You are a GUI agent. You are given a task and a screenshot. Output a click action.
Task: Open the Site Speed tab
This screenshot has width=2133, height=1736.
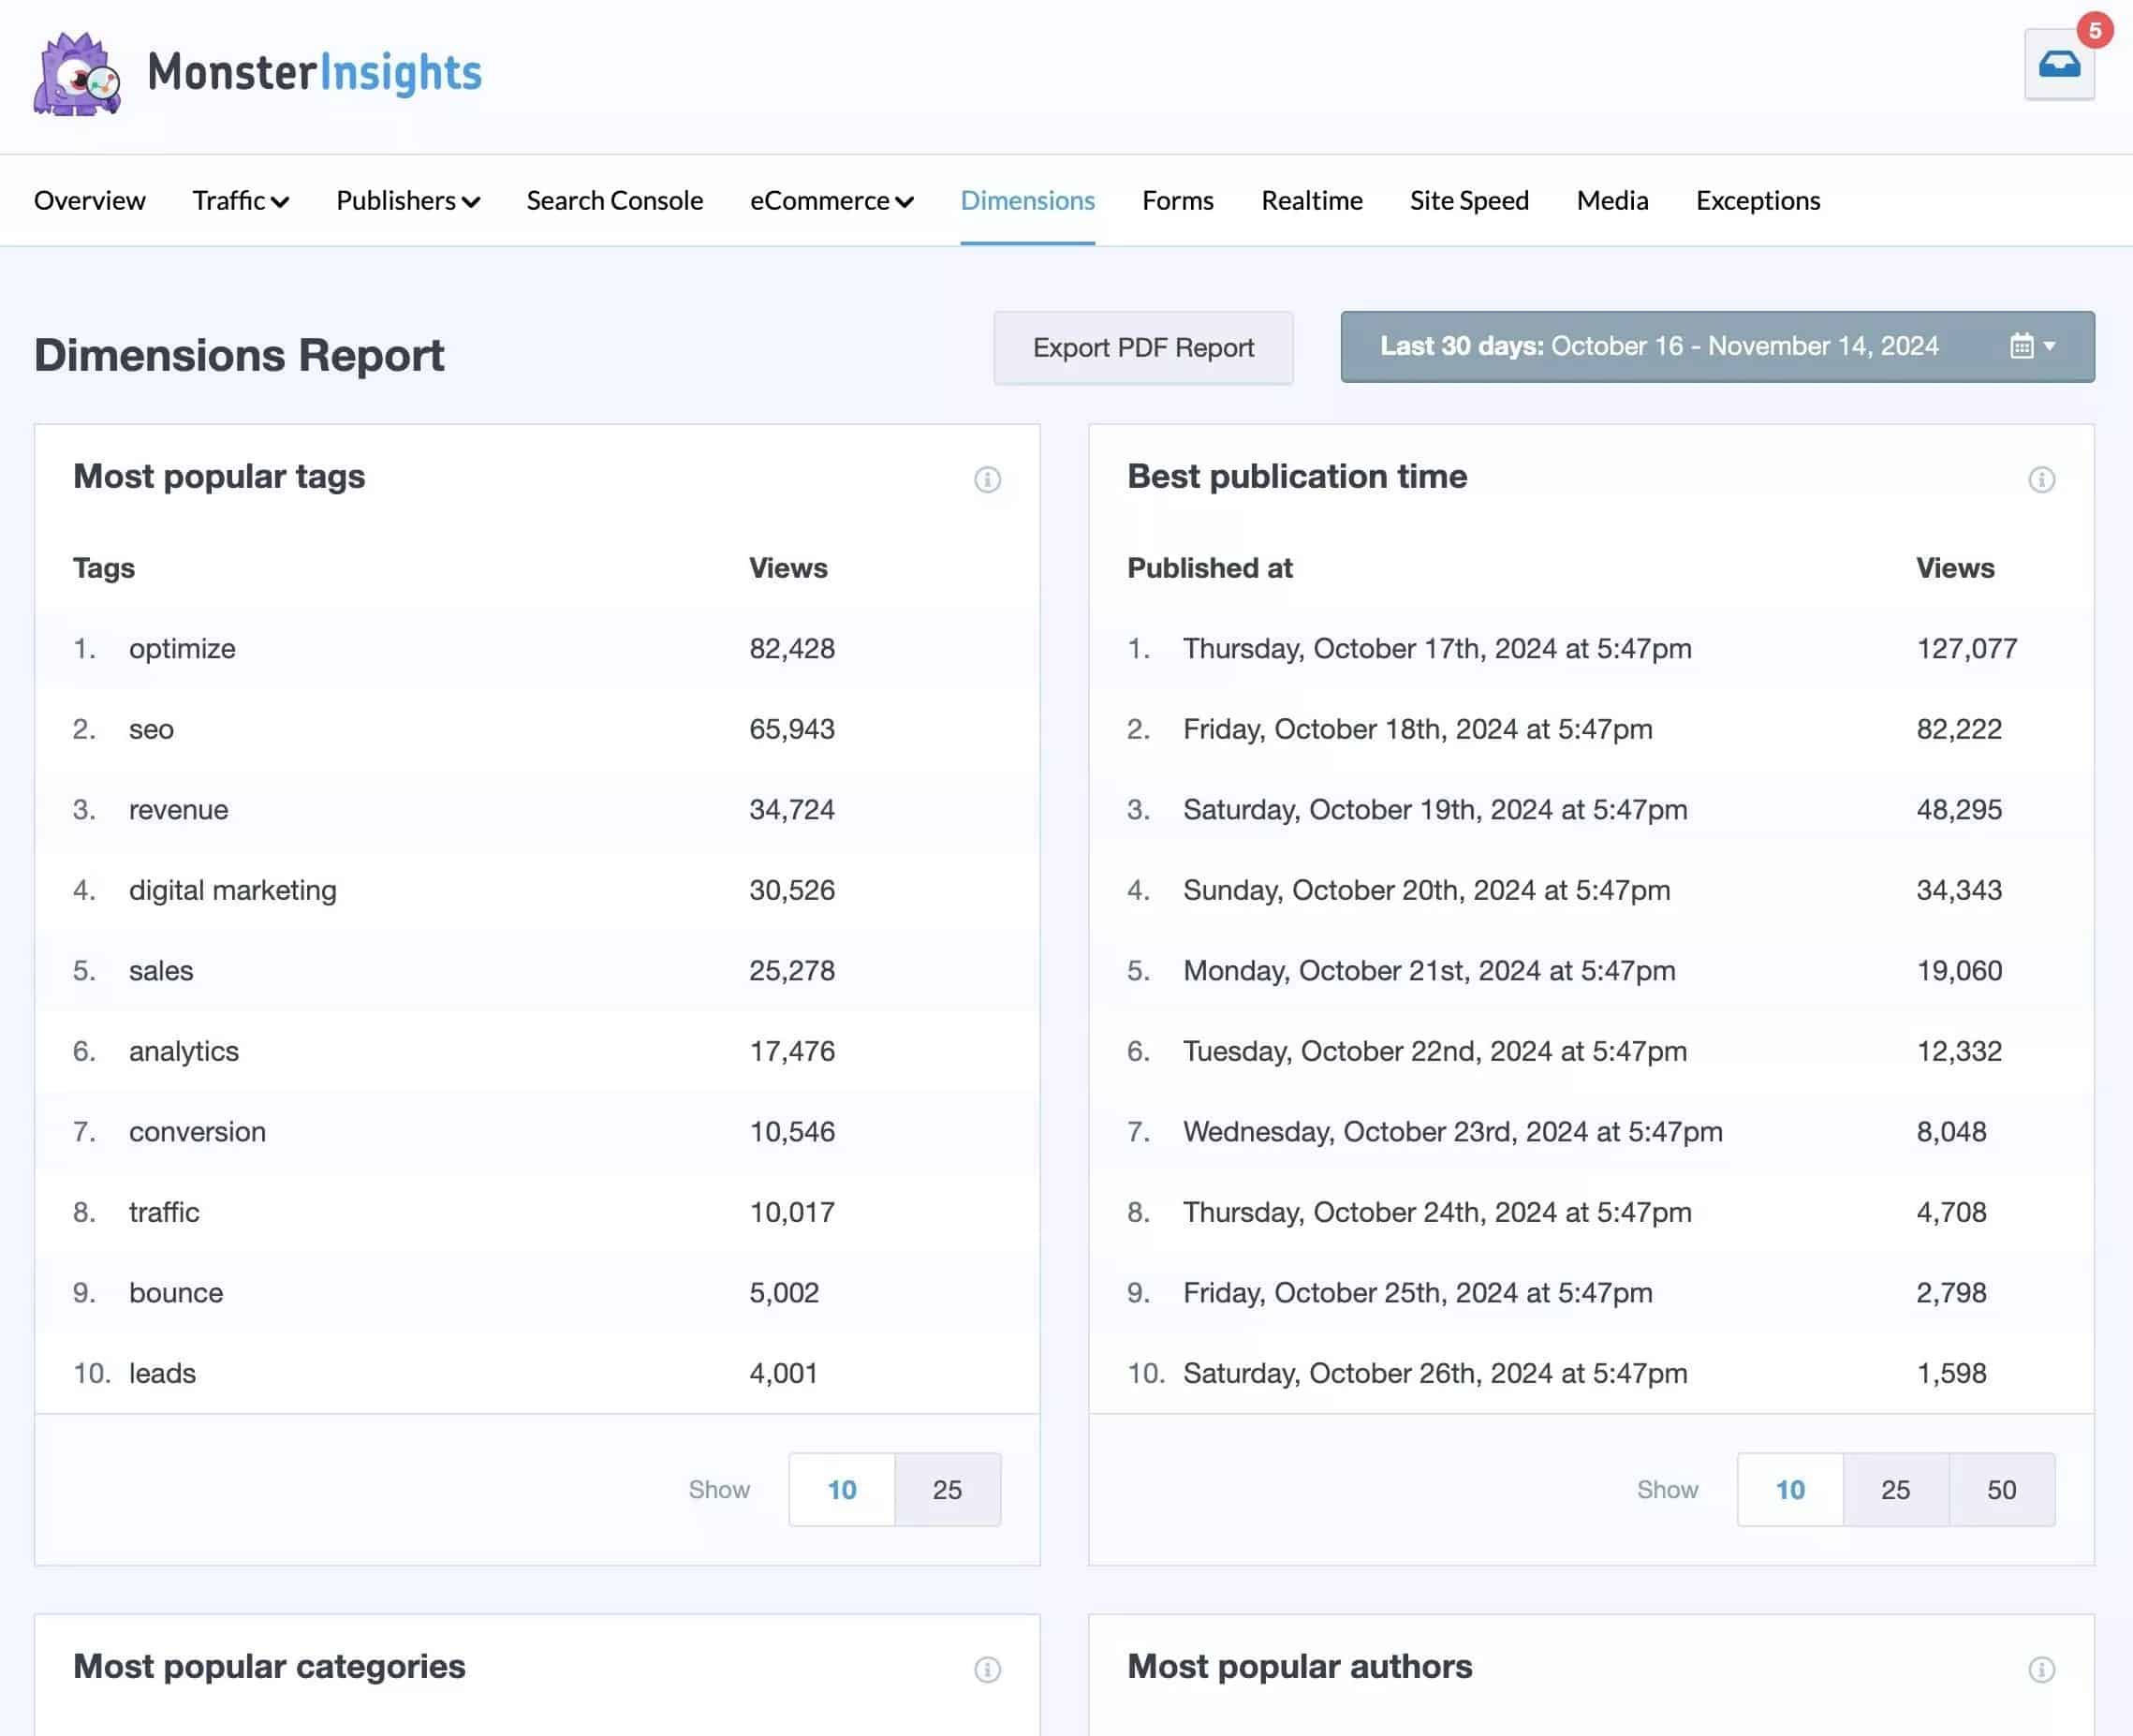[1468, 201]
